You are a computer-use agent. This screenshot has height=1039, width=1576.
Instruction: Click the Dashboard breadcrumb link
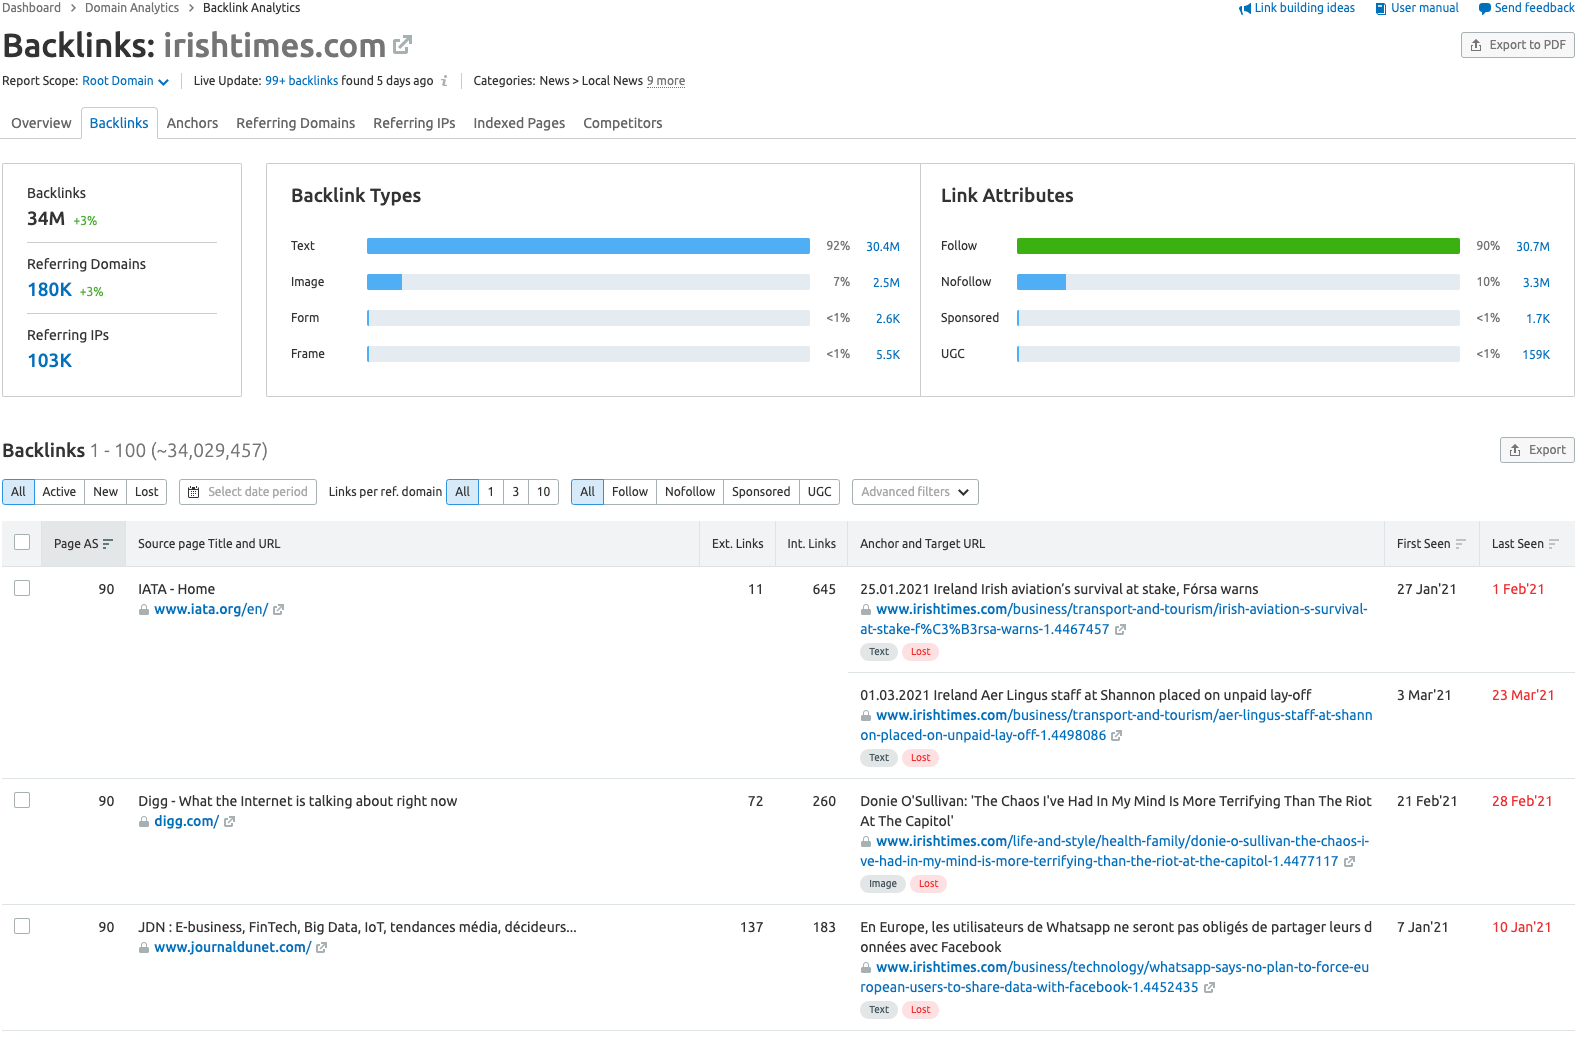32,8
